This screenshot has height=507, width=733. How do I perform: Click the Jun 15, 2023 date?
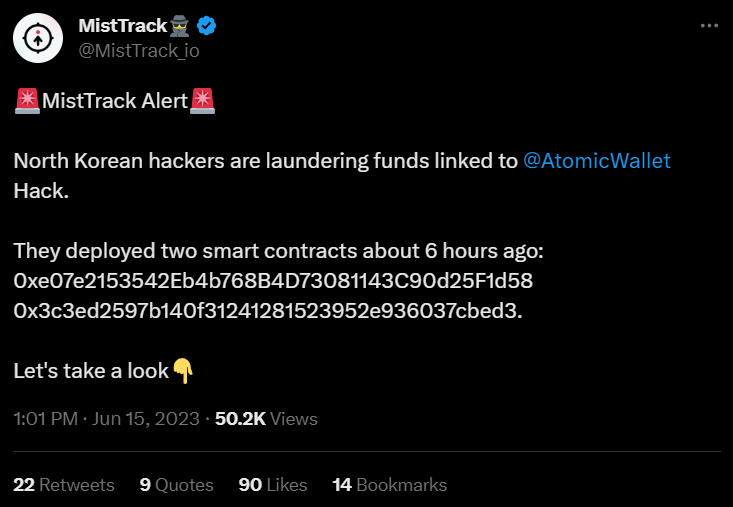(144, 419)
